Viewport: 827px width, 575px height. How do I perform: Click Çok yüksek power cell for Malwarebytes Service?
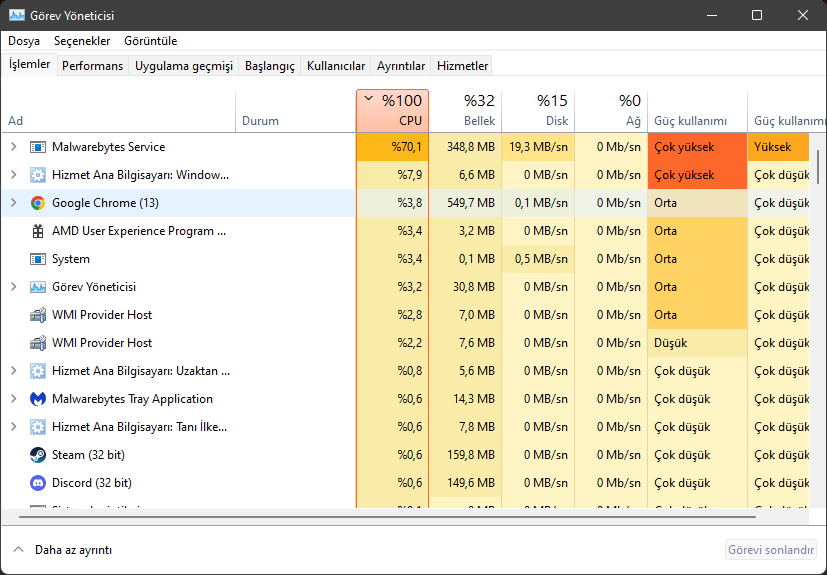coord(697,147)
